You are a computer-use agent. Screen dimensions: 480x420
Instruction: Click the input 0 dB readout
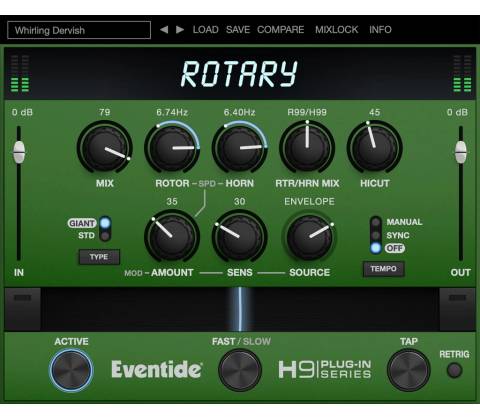click(22, 112)
